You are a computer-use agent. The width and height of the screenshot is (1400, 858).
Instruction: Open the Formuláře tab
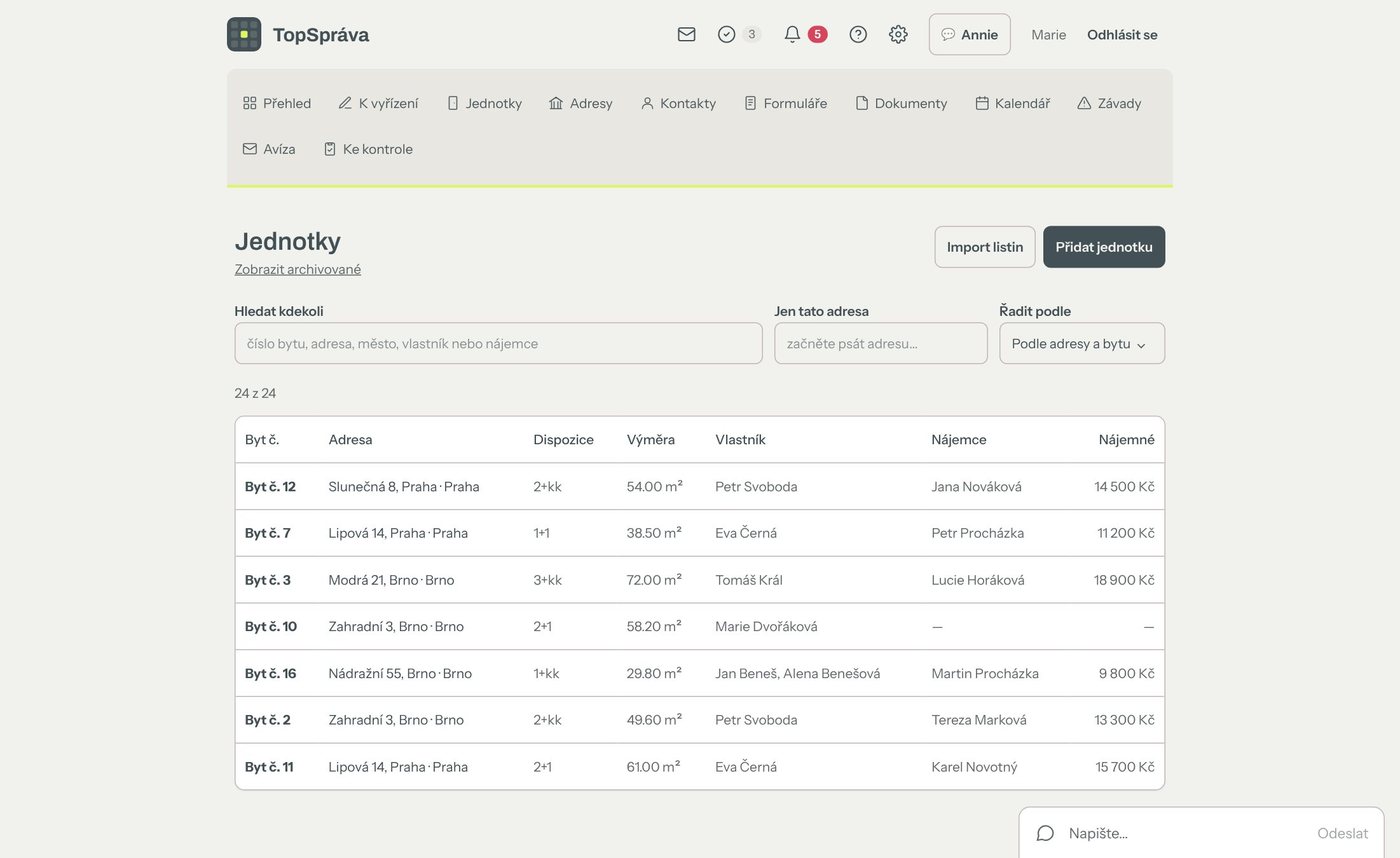pyautogui.click(x=786, y=103)
